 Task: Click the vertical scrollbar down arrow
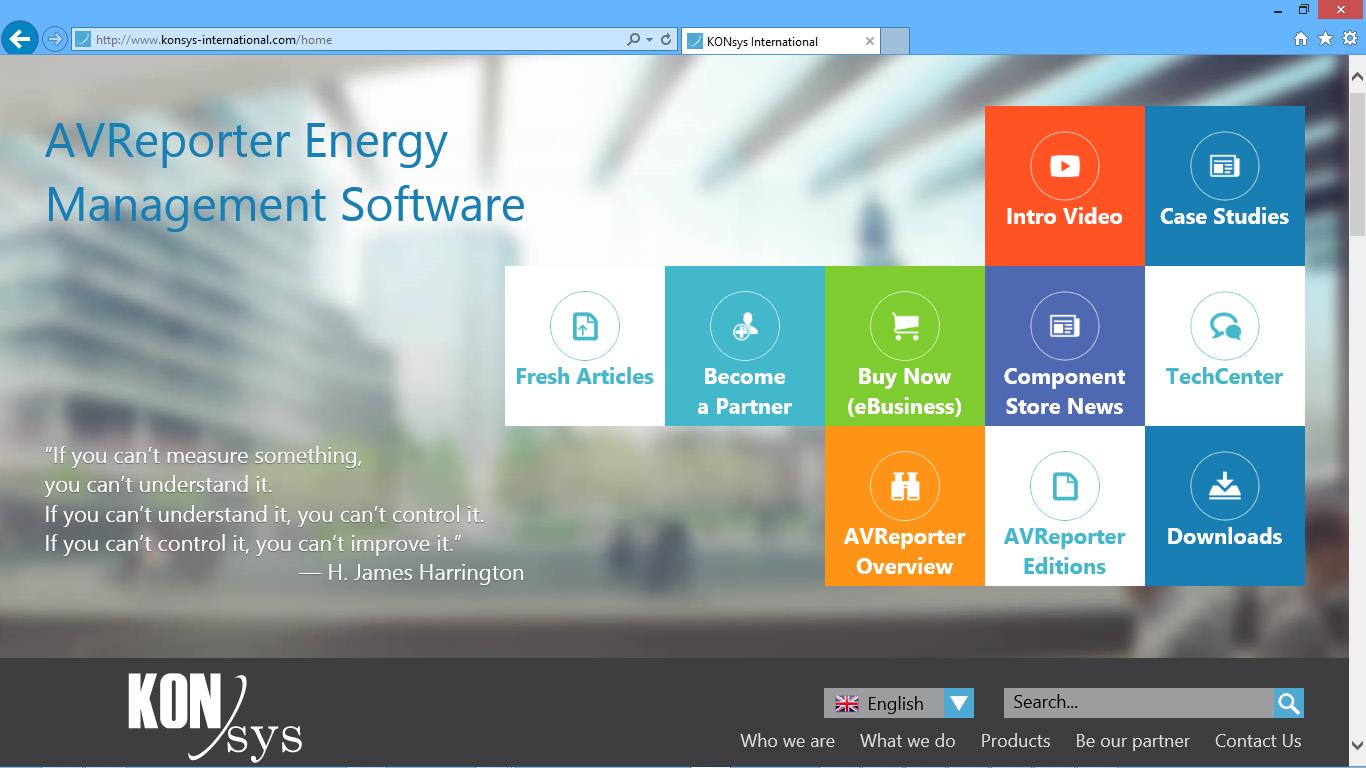pyautogui.click(x=1357, y=745)
